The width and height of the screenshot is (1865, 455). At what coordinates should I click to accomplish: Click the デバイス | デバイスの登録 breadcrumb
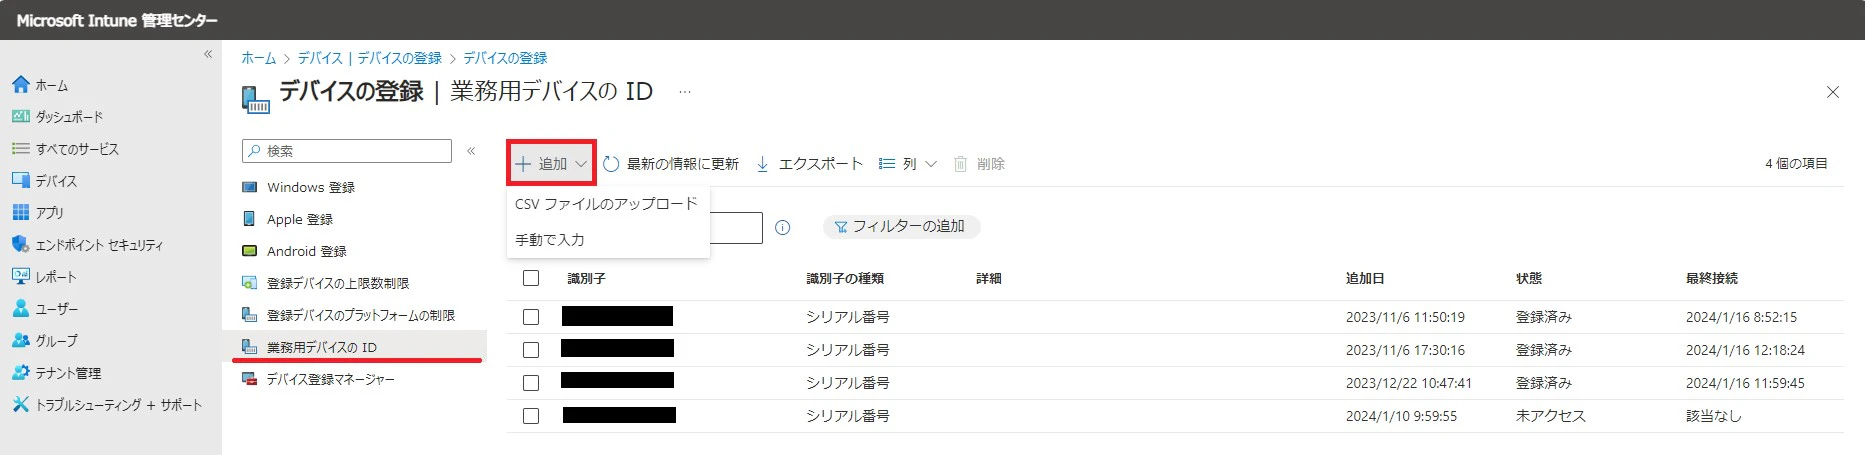point(369,58)
